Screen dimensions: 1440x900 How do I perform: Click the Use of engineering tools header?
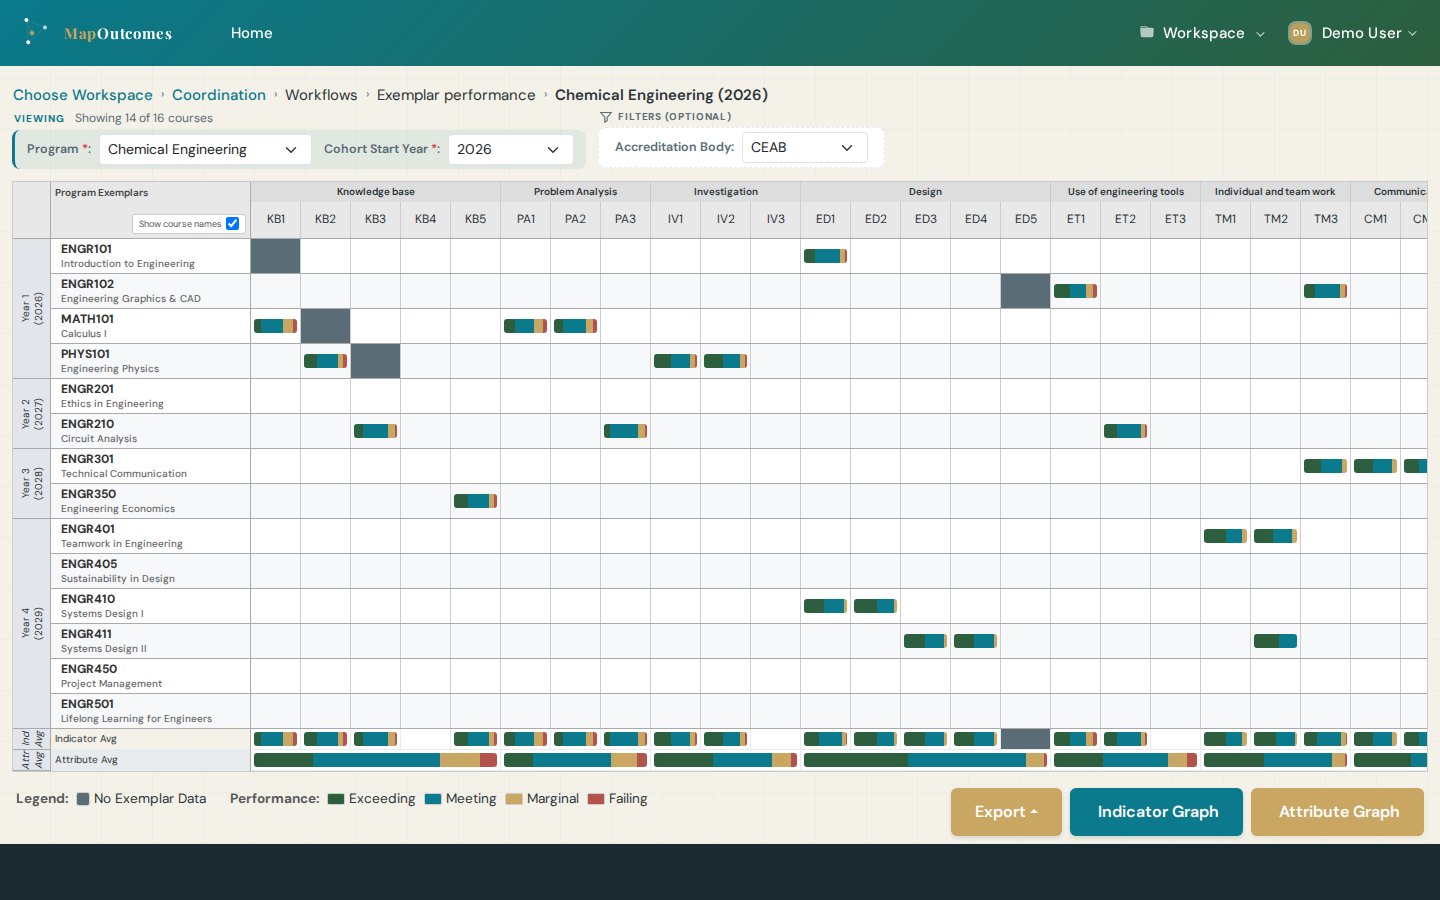pos(1126,192)
